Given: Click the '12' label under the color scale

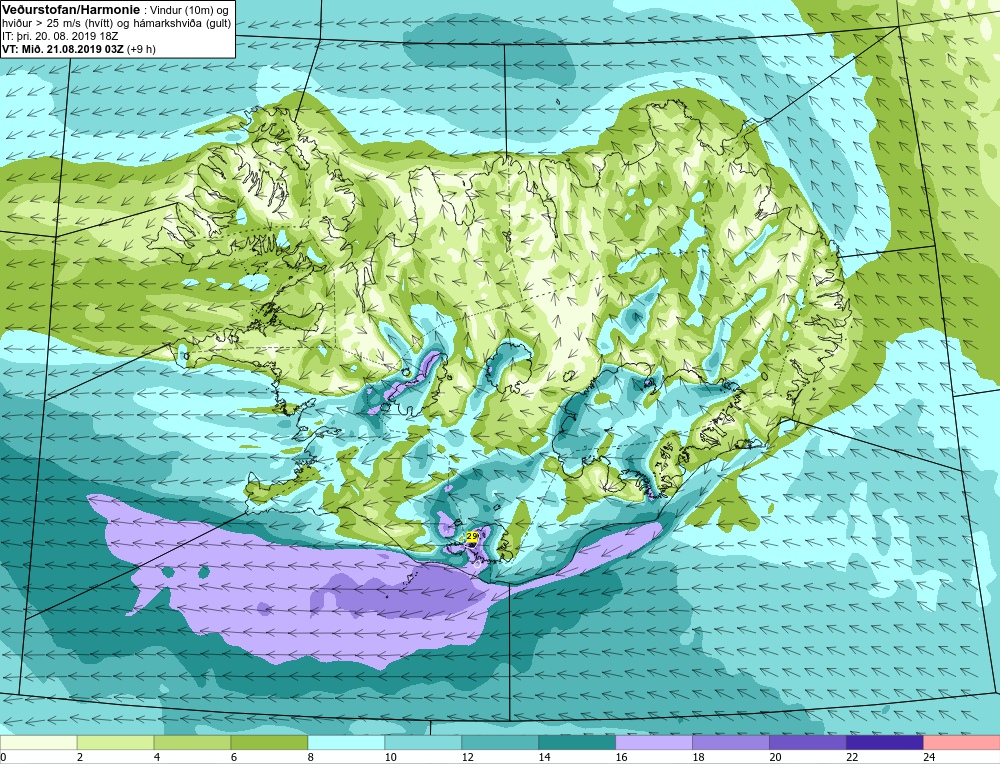Looking at the screenshot, I should 467,757.
